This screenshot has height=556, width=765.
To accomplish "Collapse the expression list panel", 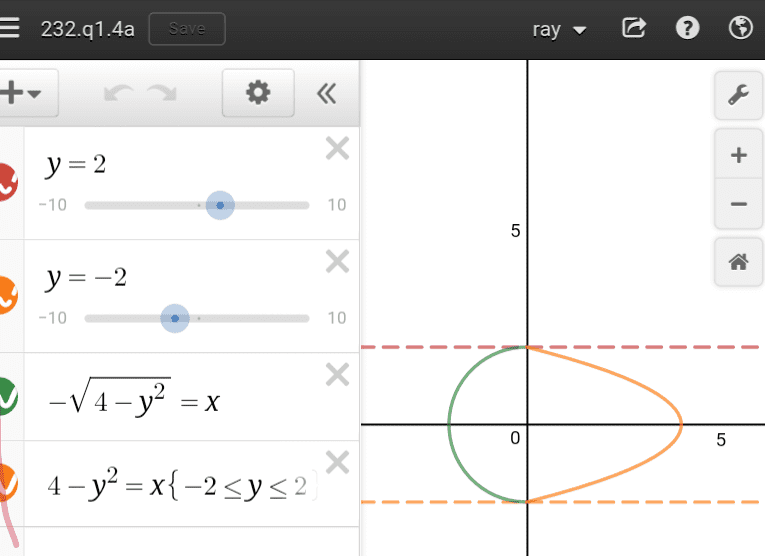I will [x=326, y=94].
